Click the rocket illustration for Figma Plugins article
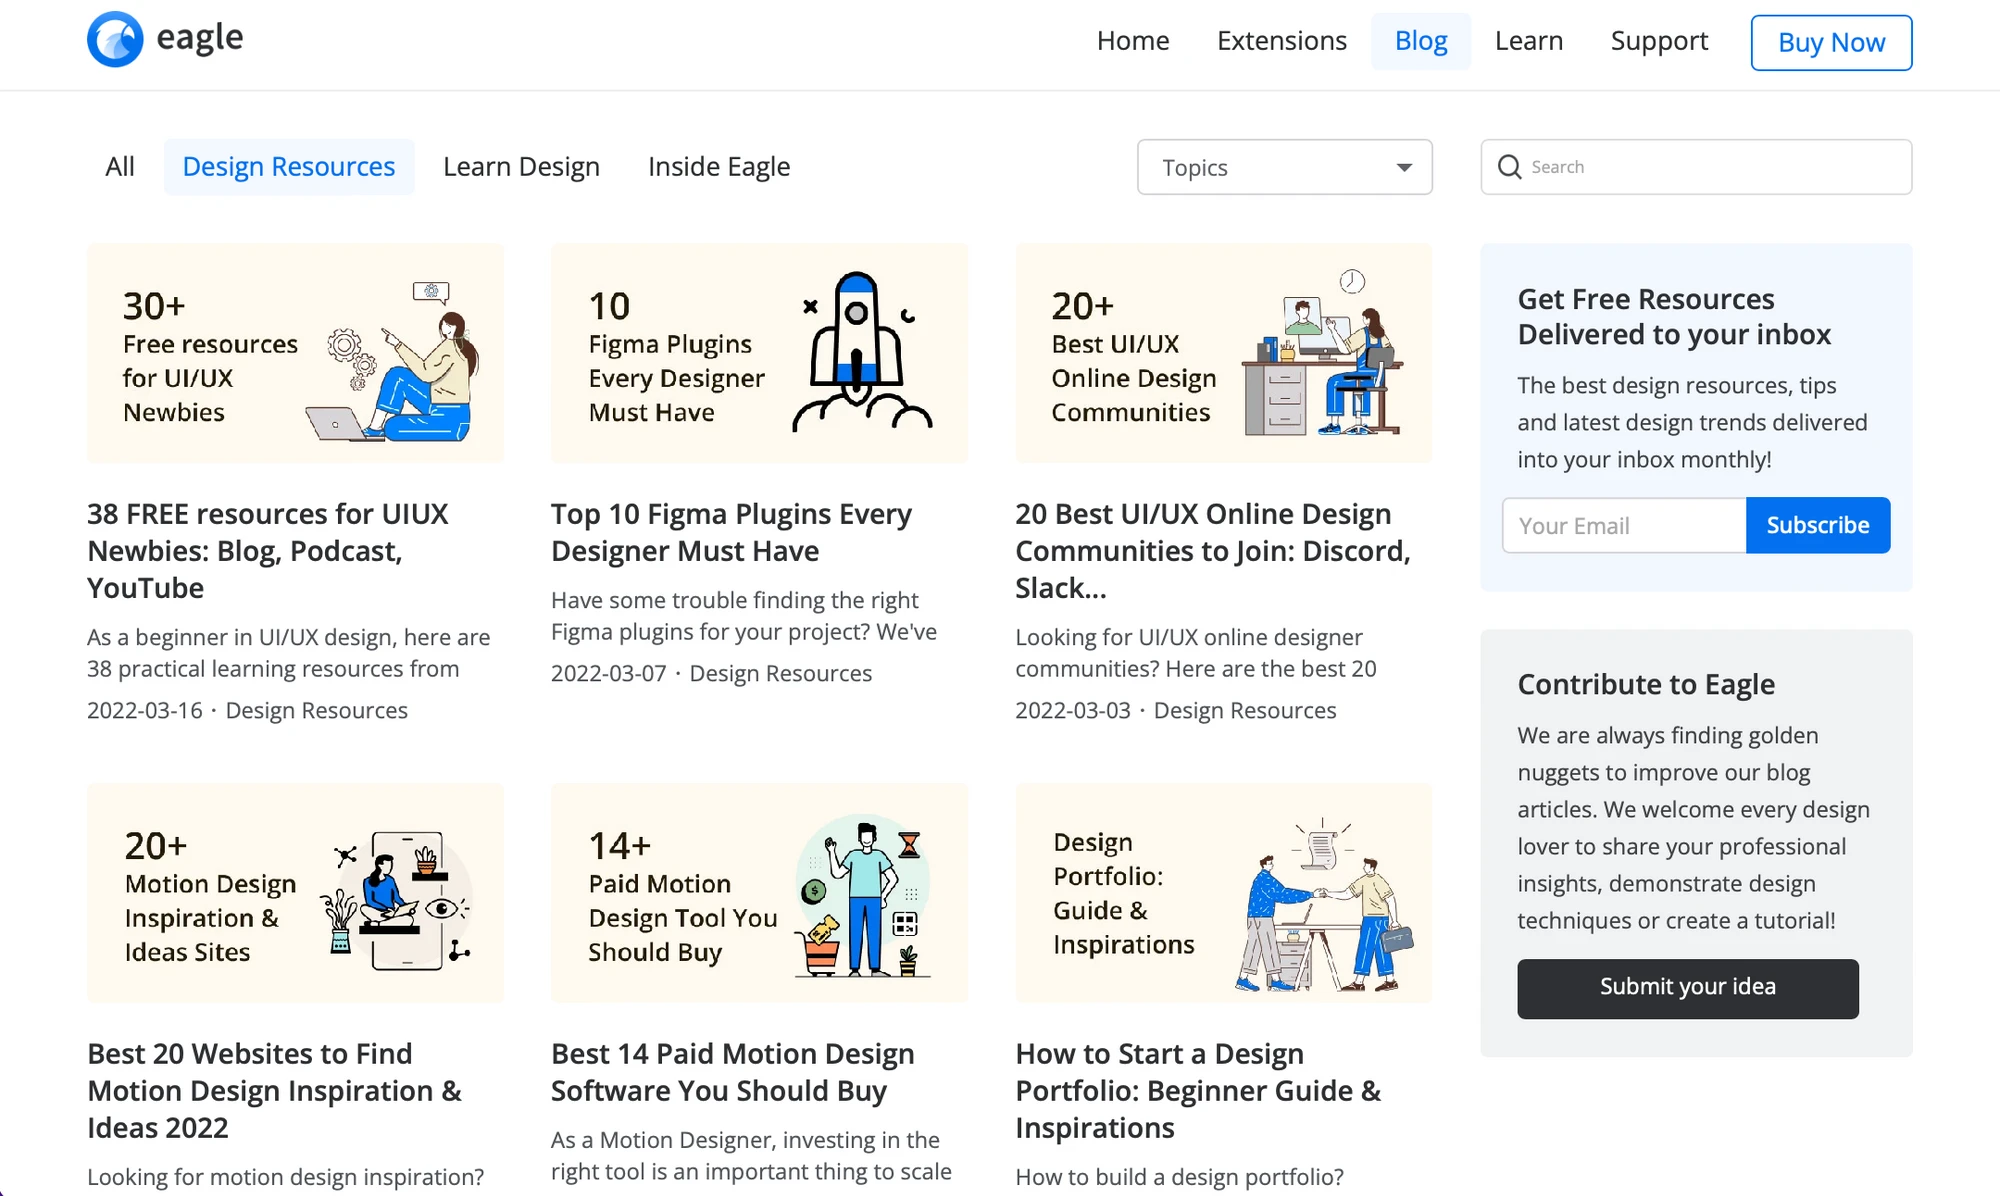Screen dimensions: 2000x1196 coord(858,350)
